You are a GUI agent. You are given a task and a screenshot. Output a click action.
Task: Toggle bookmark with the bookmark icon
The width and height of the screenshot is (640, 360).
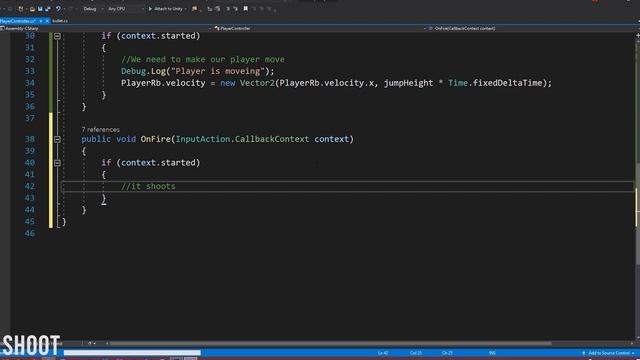[x=246, y=9]
